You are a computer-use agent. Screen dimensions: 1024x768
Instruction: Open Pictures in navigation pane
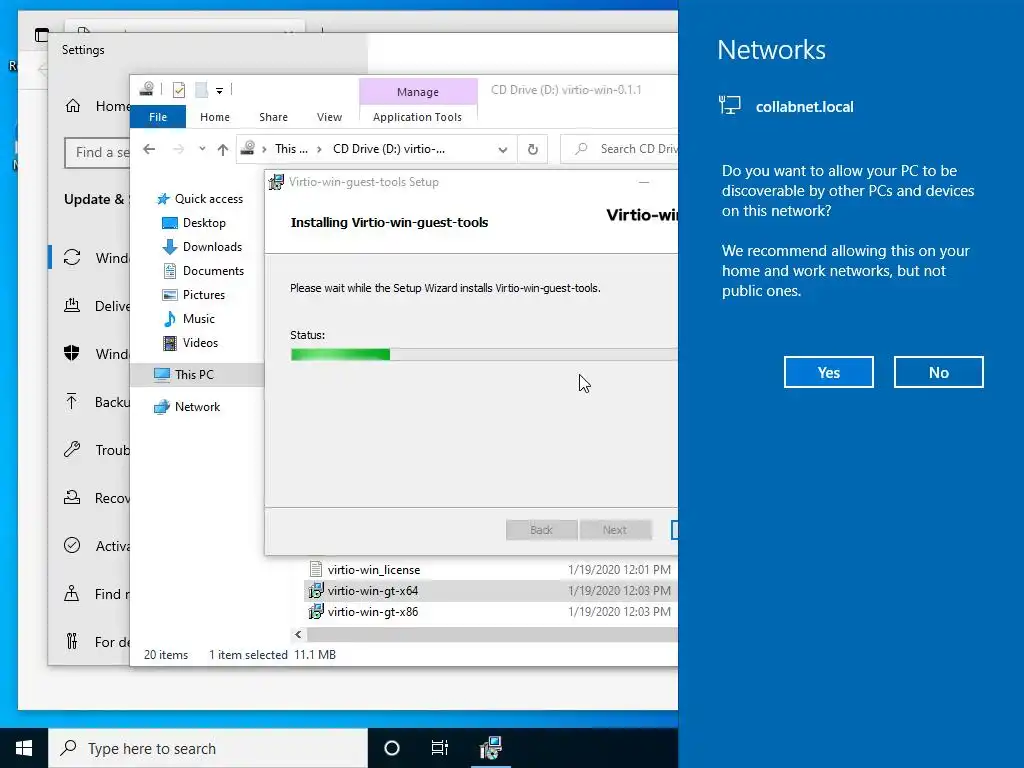(193, 295)
